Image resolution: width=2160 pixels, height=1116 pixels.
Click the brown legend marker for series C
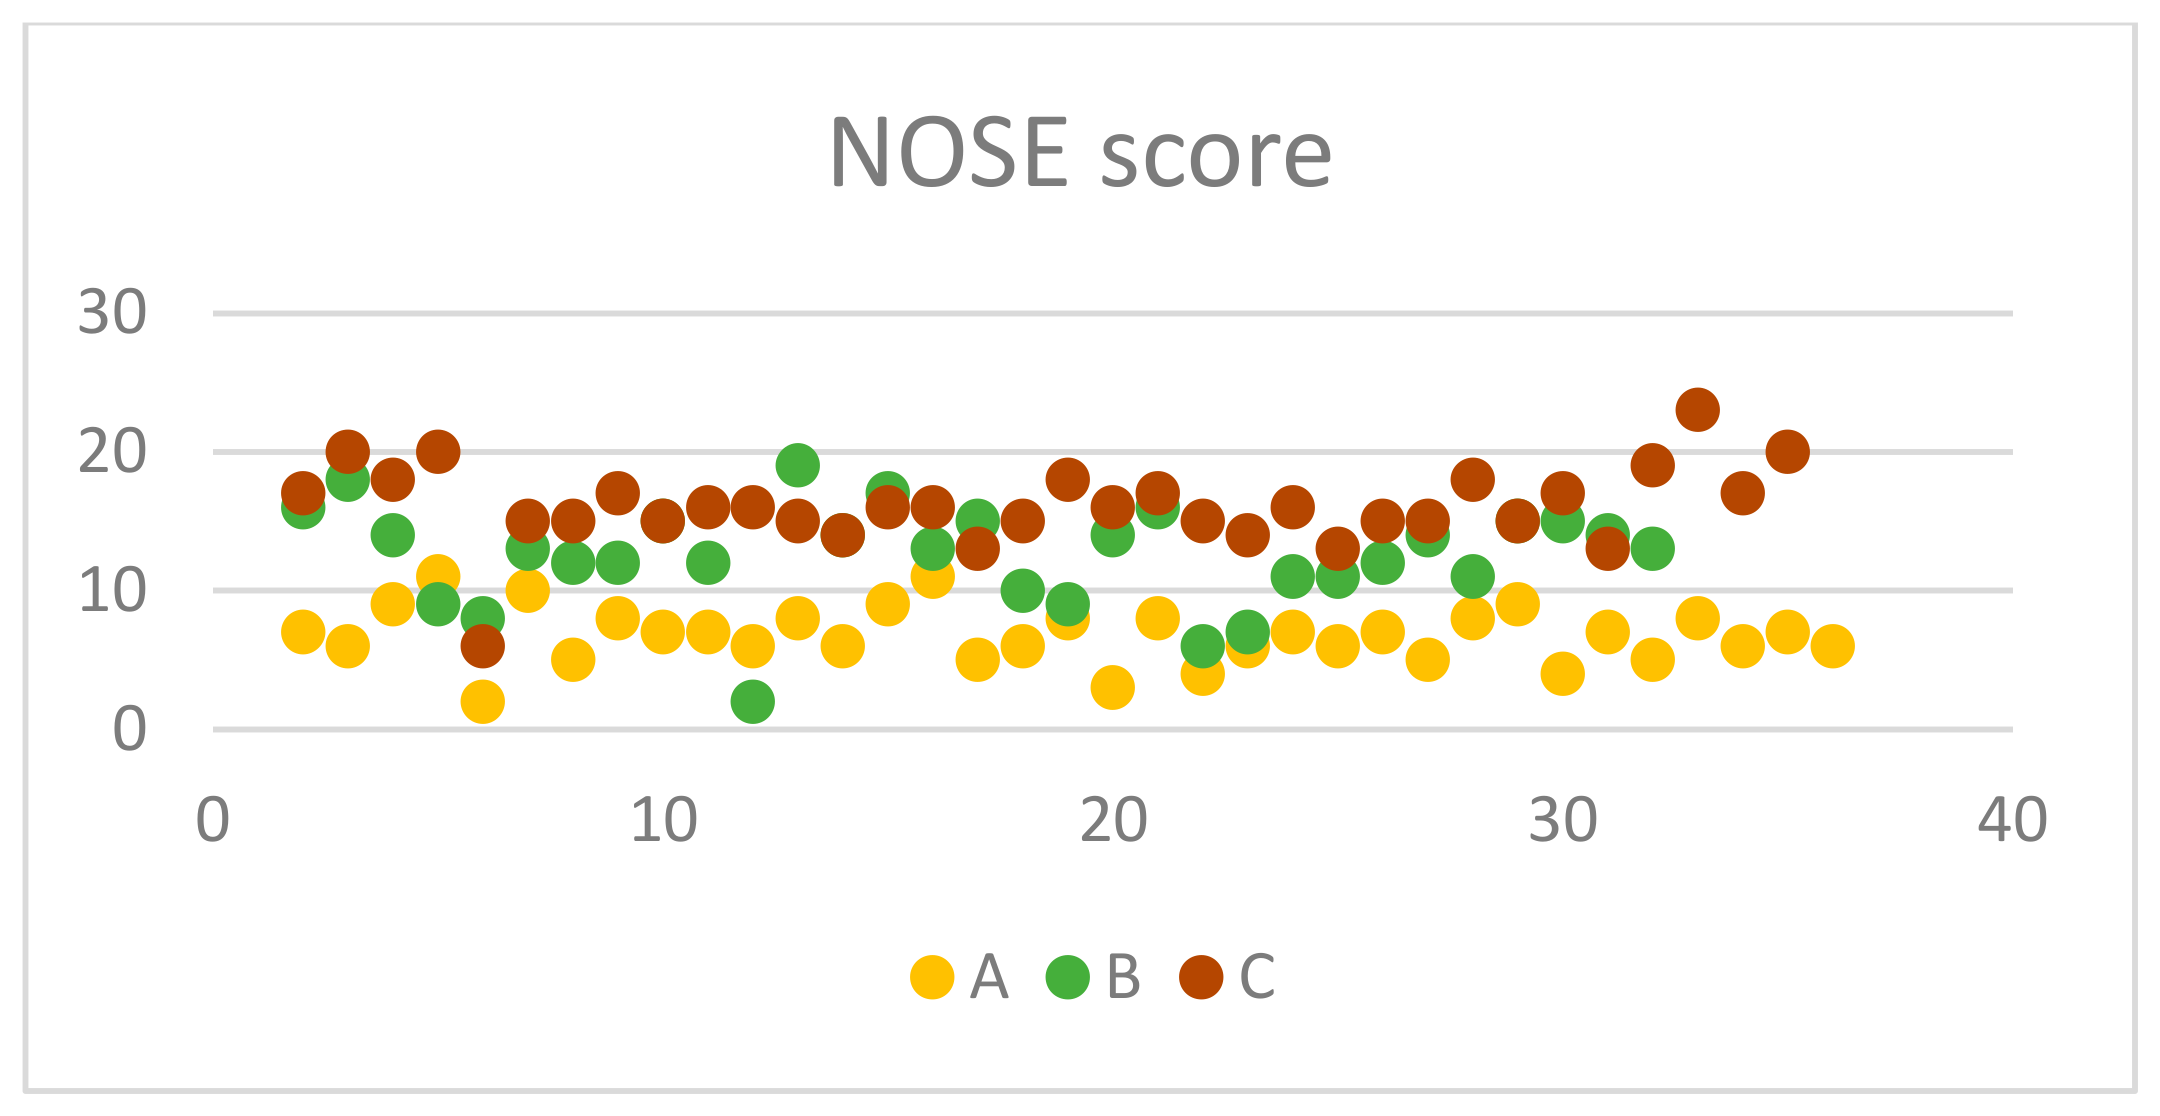[1201, 976]
